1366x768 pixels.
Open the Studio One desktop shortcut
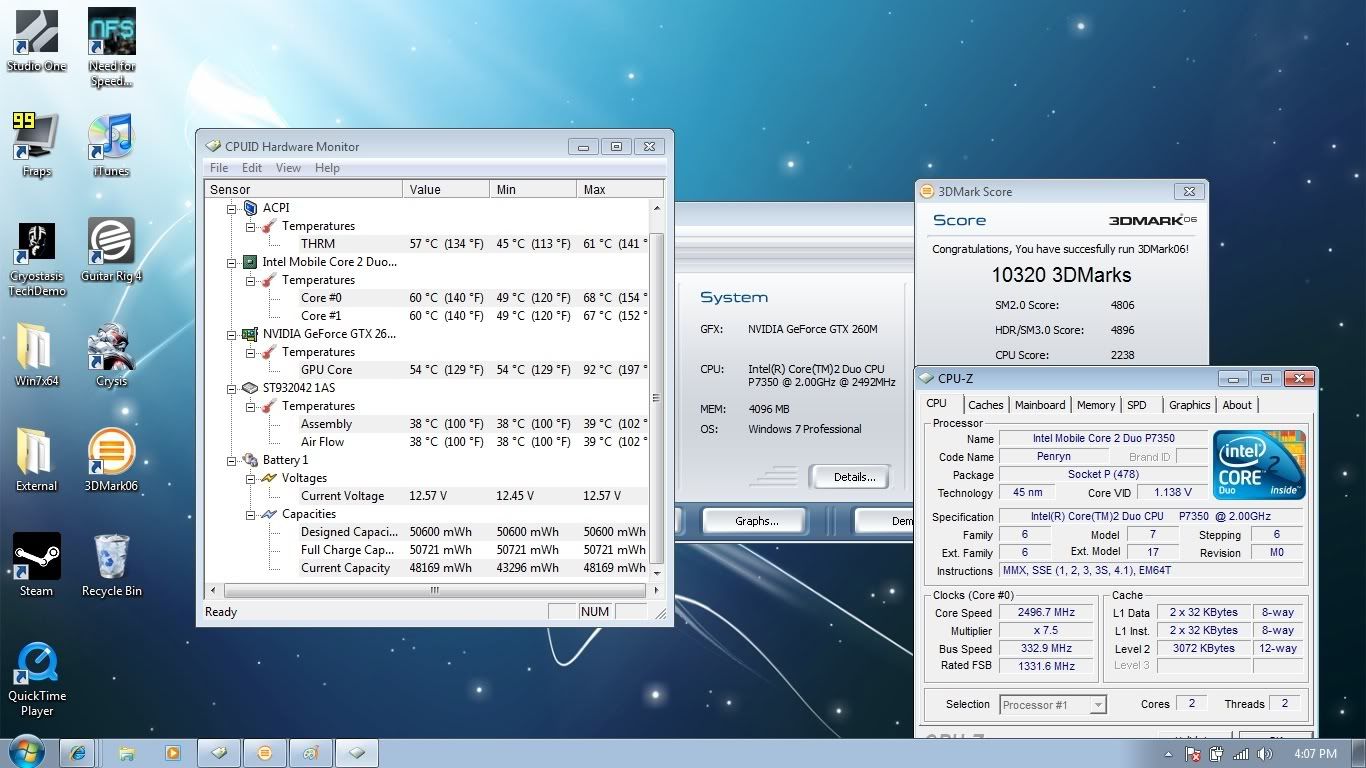(36, 41)
